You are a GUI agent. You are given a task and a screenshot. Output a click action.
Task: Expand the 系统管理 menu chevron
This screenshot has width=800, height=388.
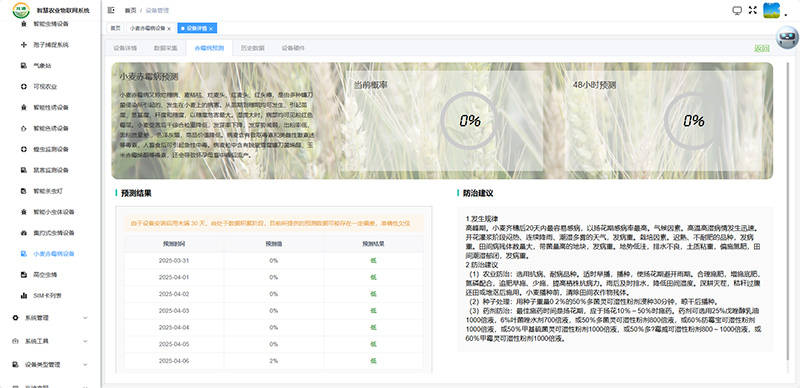pyautogui.click(x=85, y=318)
